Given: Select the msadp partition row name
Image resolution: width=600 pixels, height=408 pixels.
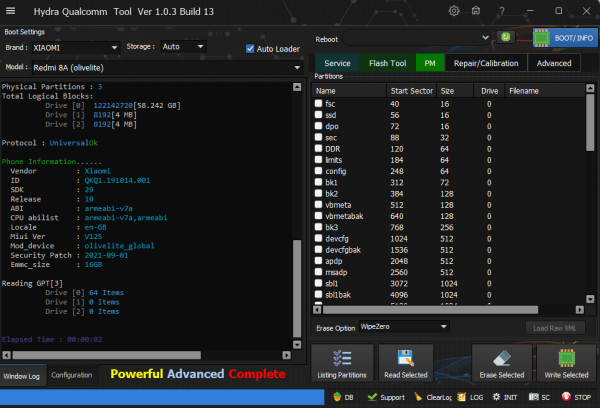Looking at the screenshot, I should coord(336,272).
